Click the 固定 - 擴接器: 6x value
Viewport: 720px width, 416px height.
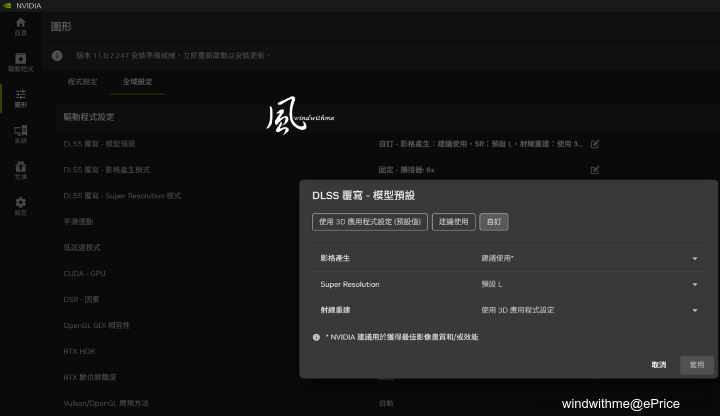[x=406, y=170]
